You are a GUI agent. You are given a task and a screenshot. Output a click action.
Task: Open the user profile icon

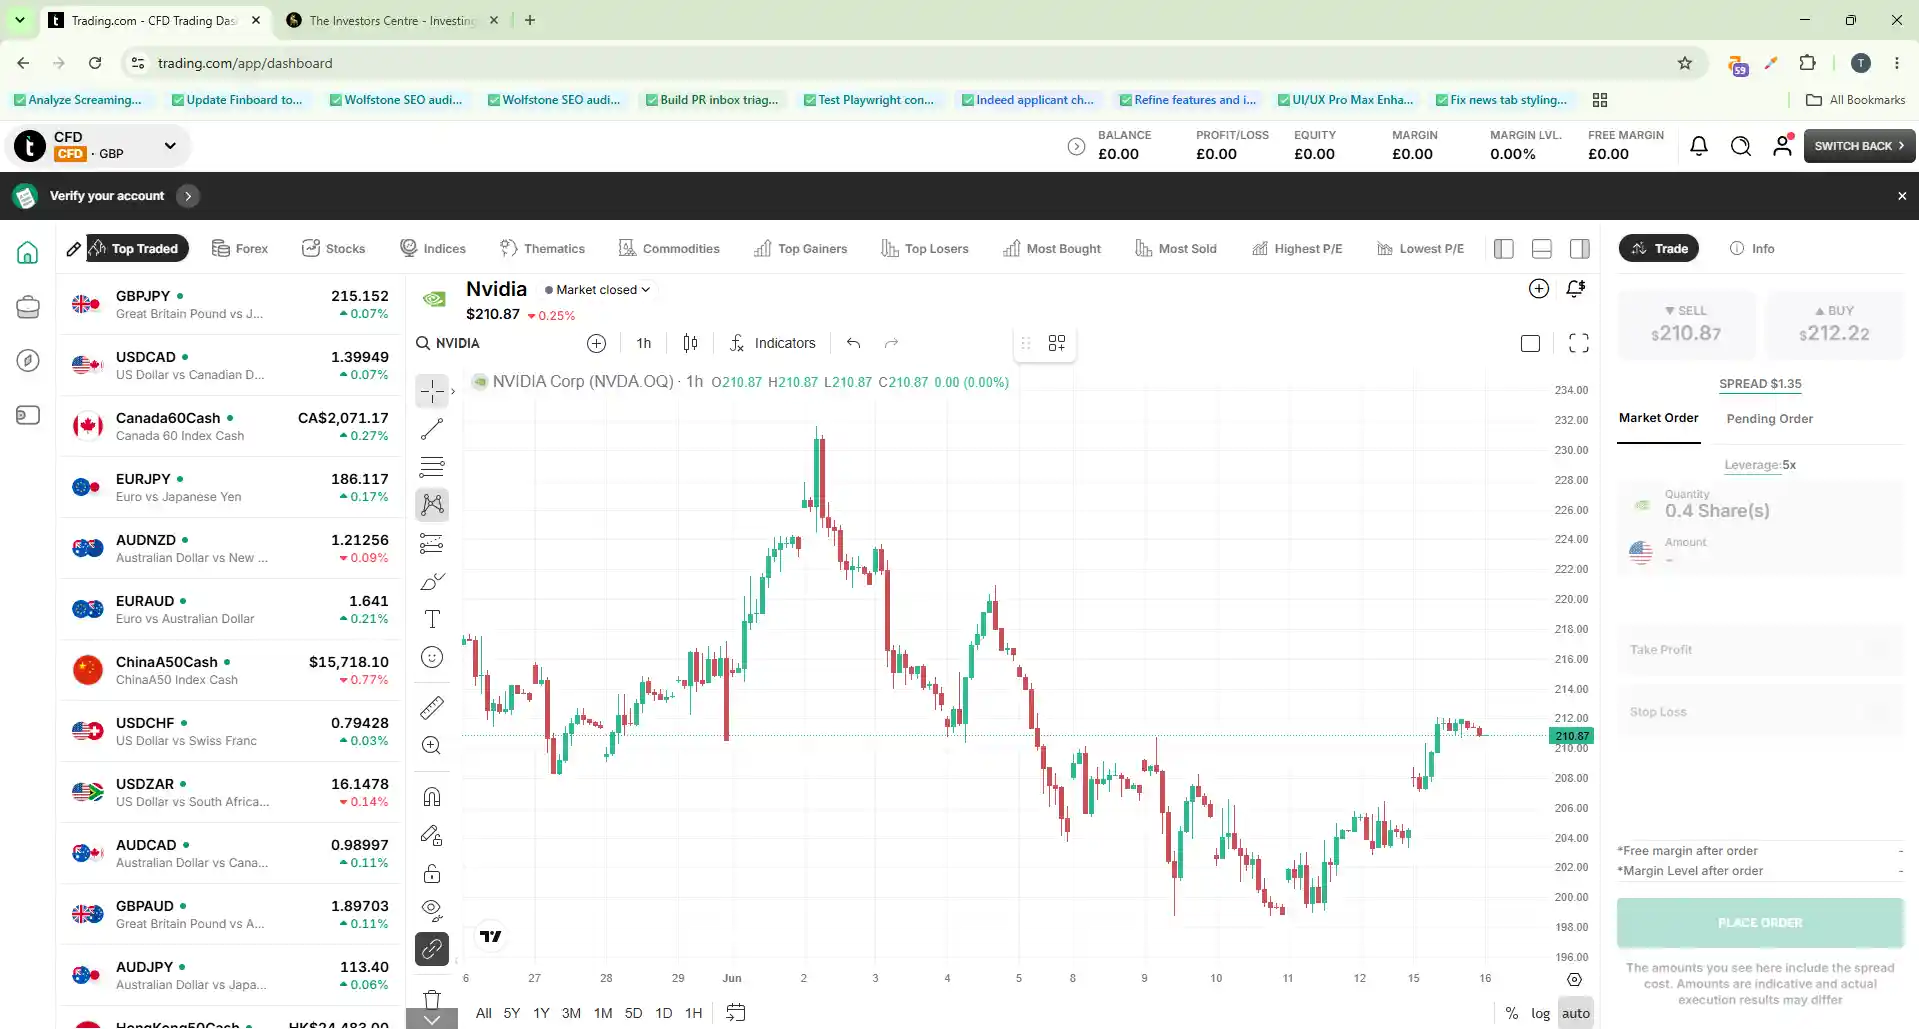coord(1782,146)
